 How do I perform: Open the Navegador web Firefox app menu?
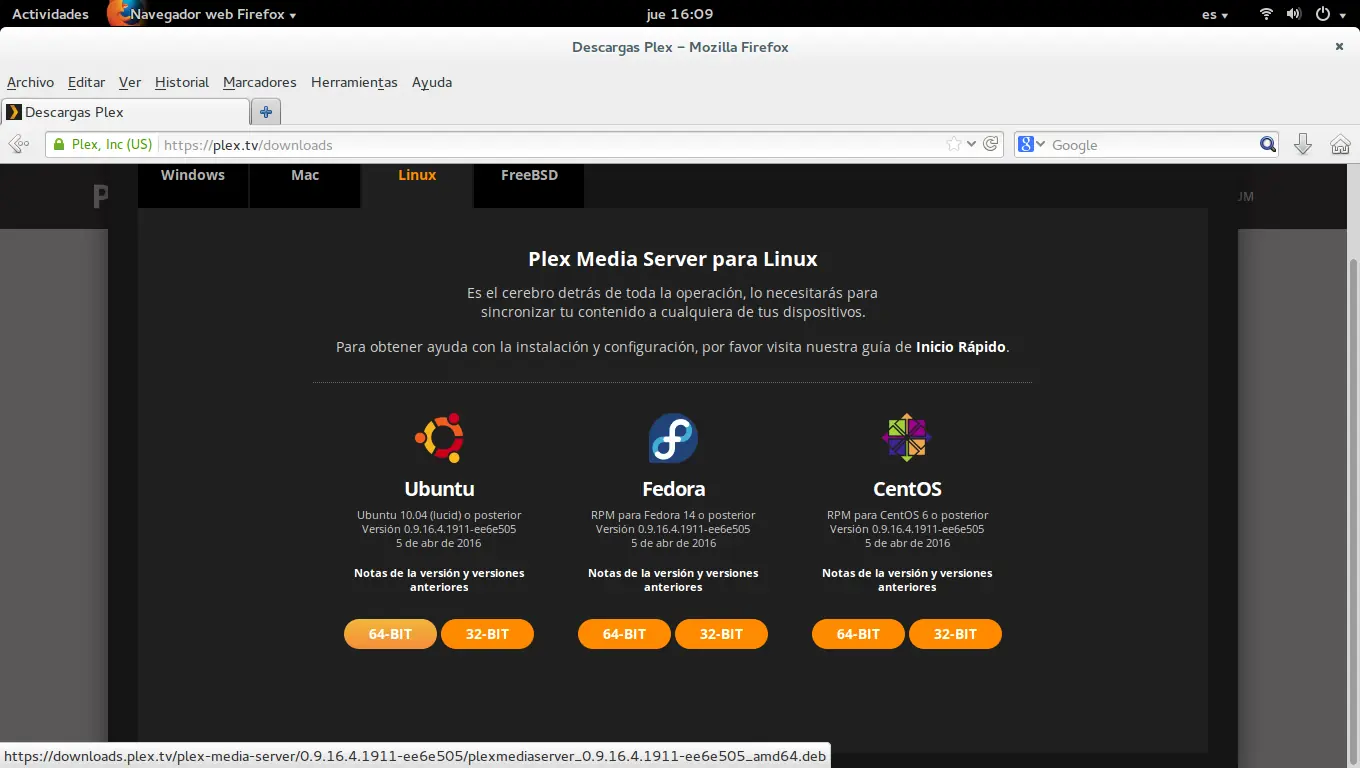click(x=213, y=14)
